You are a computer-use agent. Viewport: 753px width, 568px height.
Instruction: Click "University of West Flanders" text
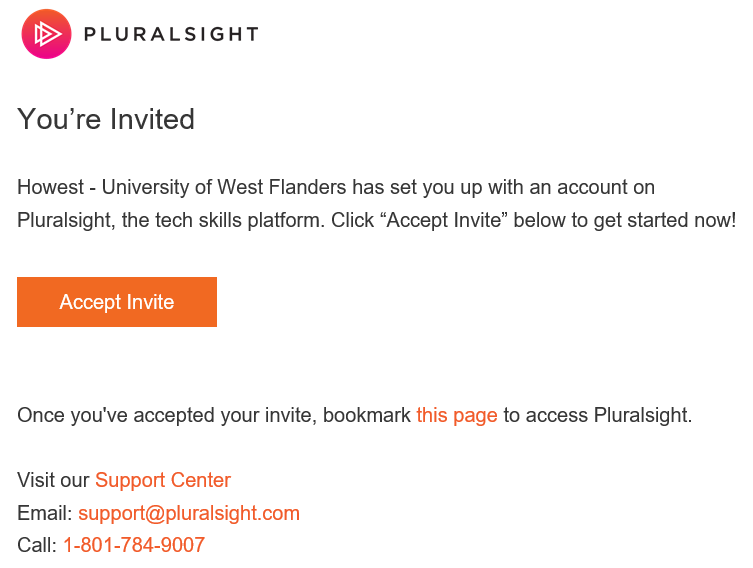pyautogui.click(x=224, y=187)
